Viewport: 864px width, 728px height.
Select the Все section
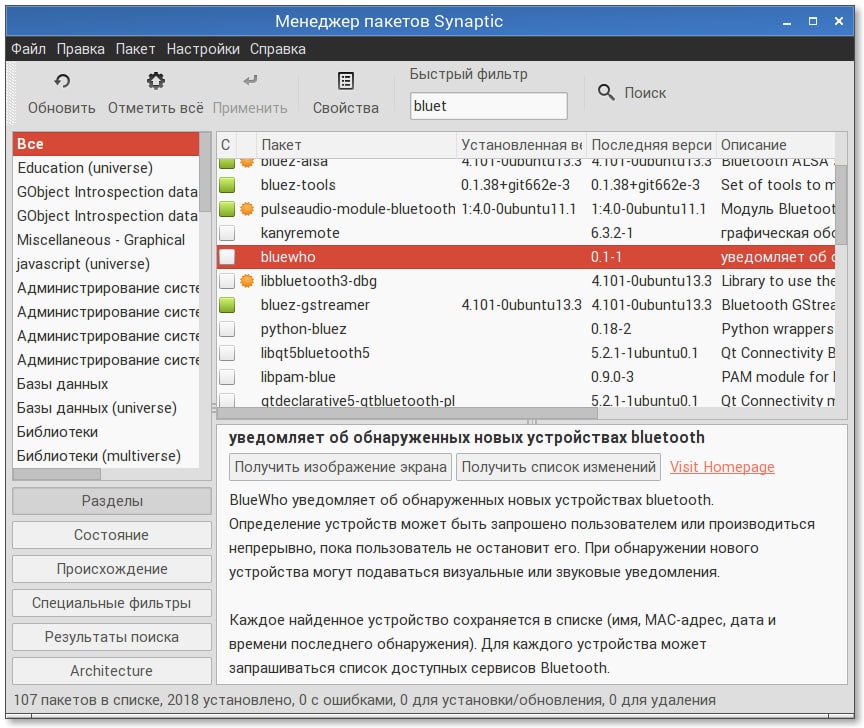[106, 144]
